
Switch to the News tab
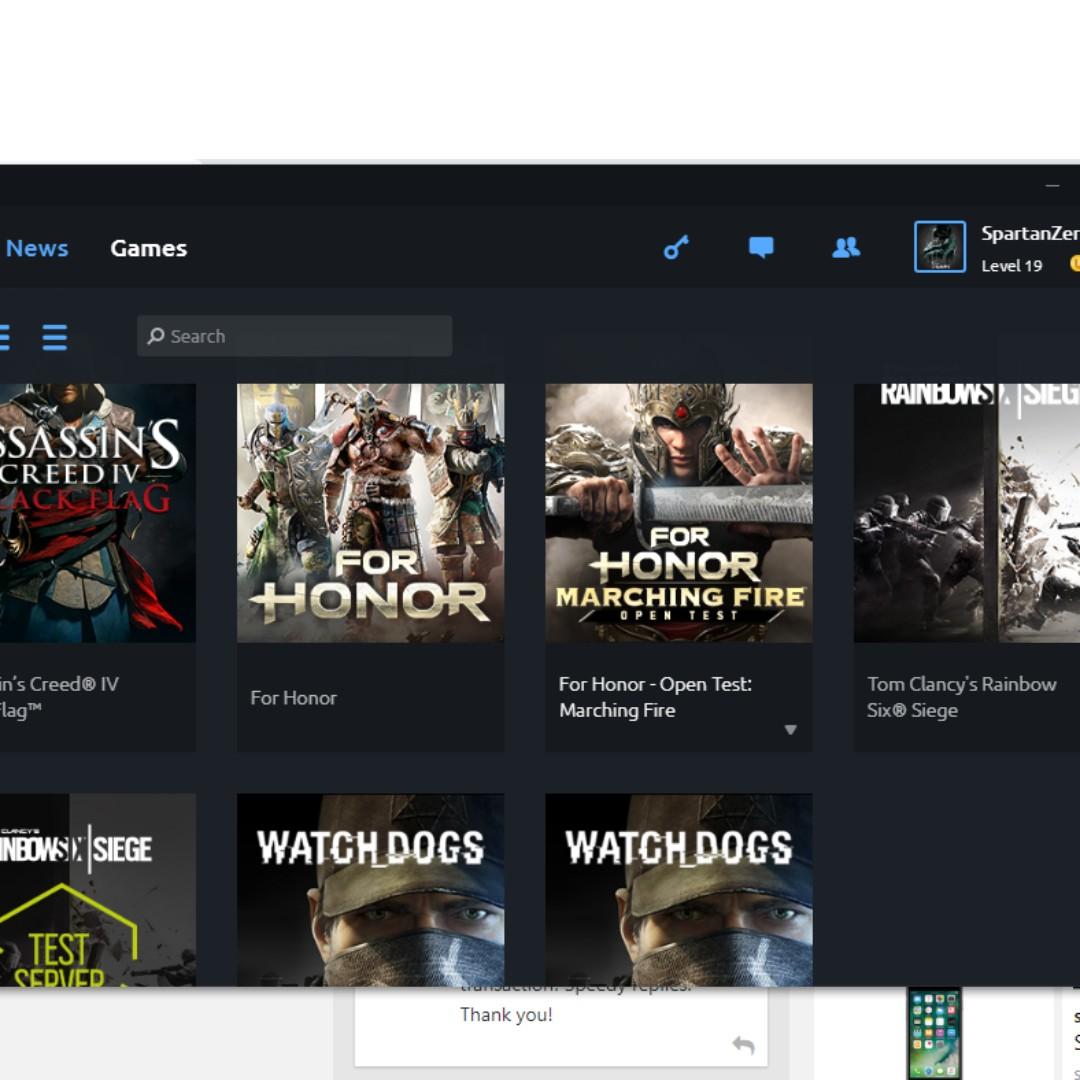(x=37, y=248)
